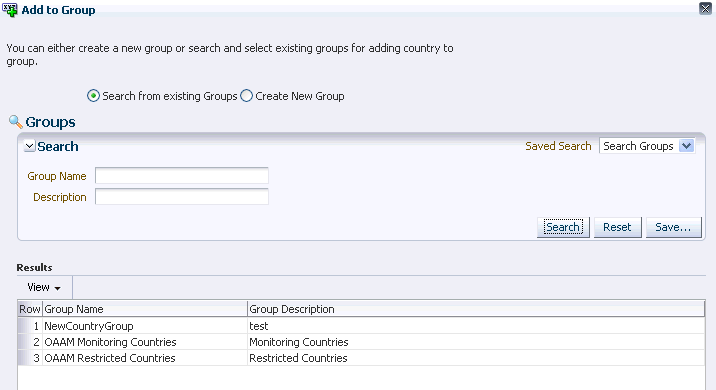This screenshot has height=390, width=716.
Task: Click the 'test' description cell
Action: click(476, 326)
